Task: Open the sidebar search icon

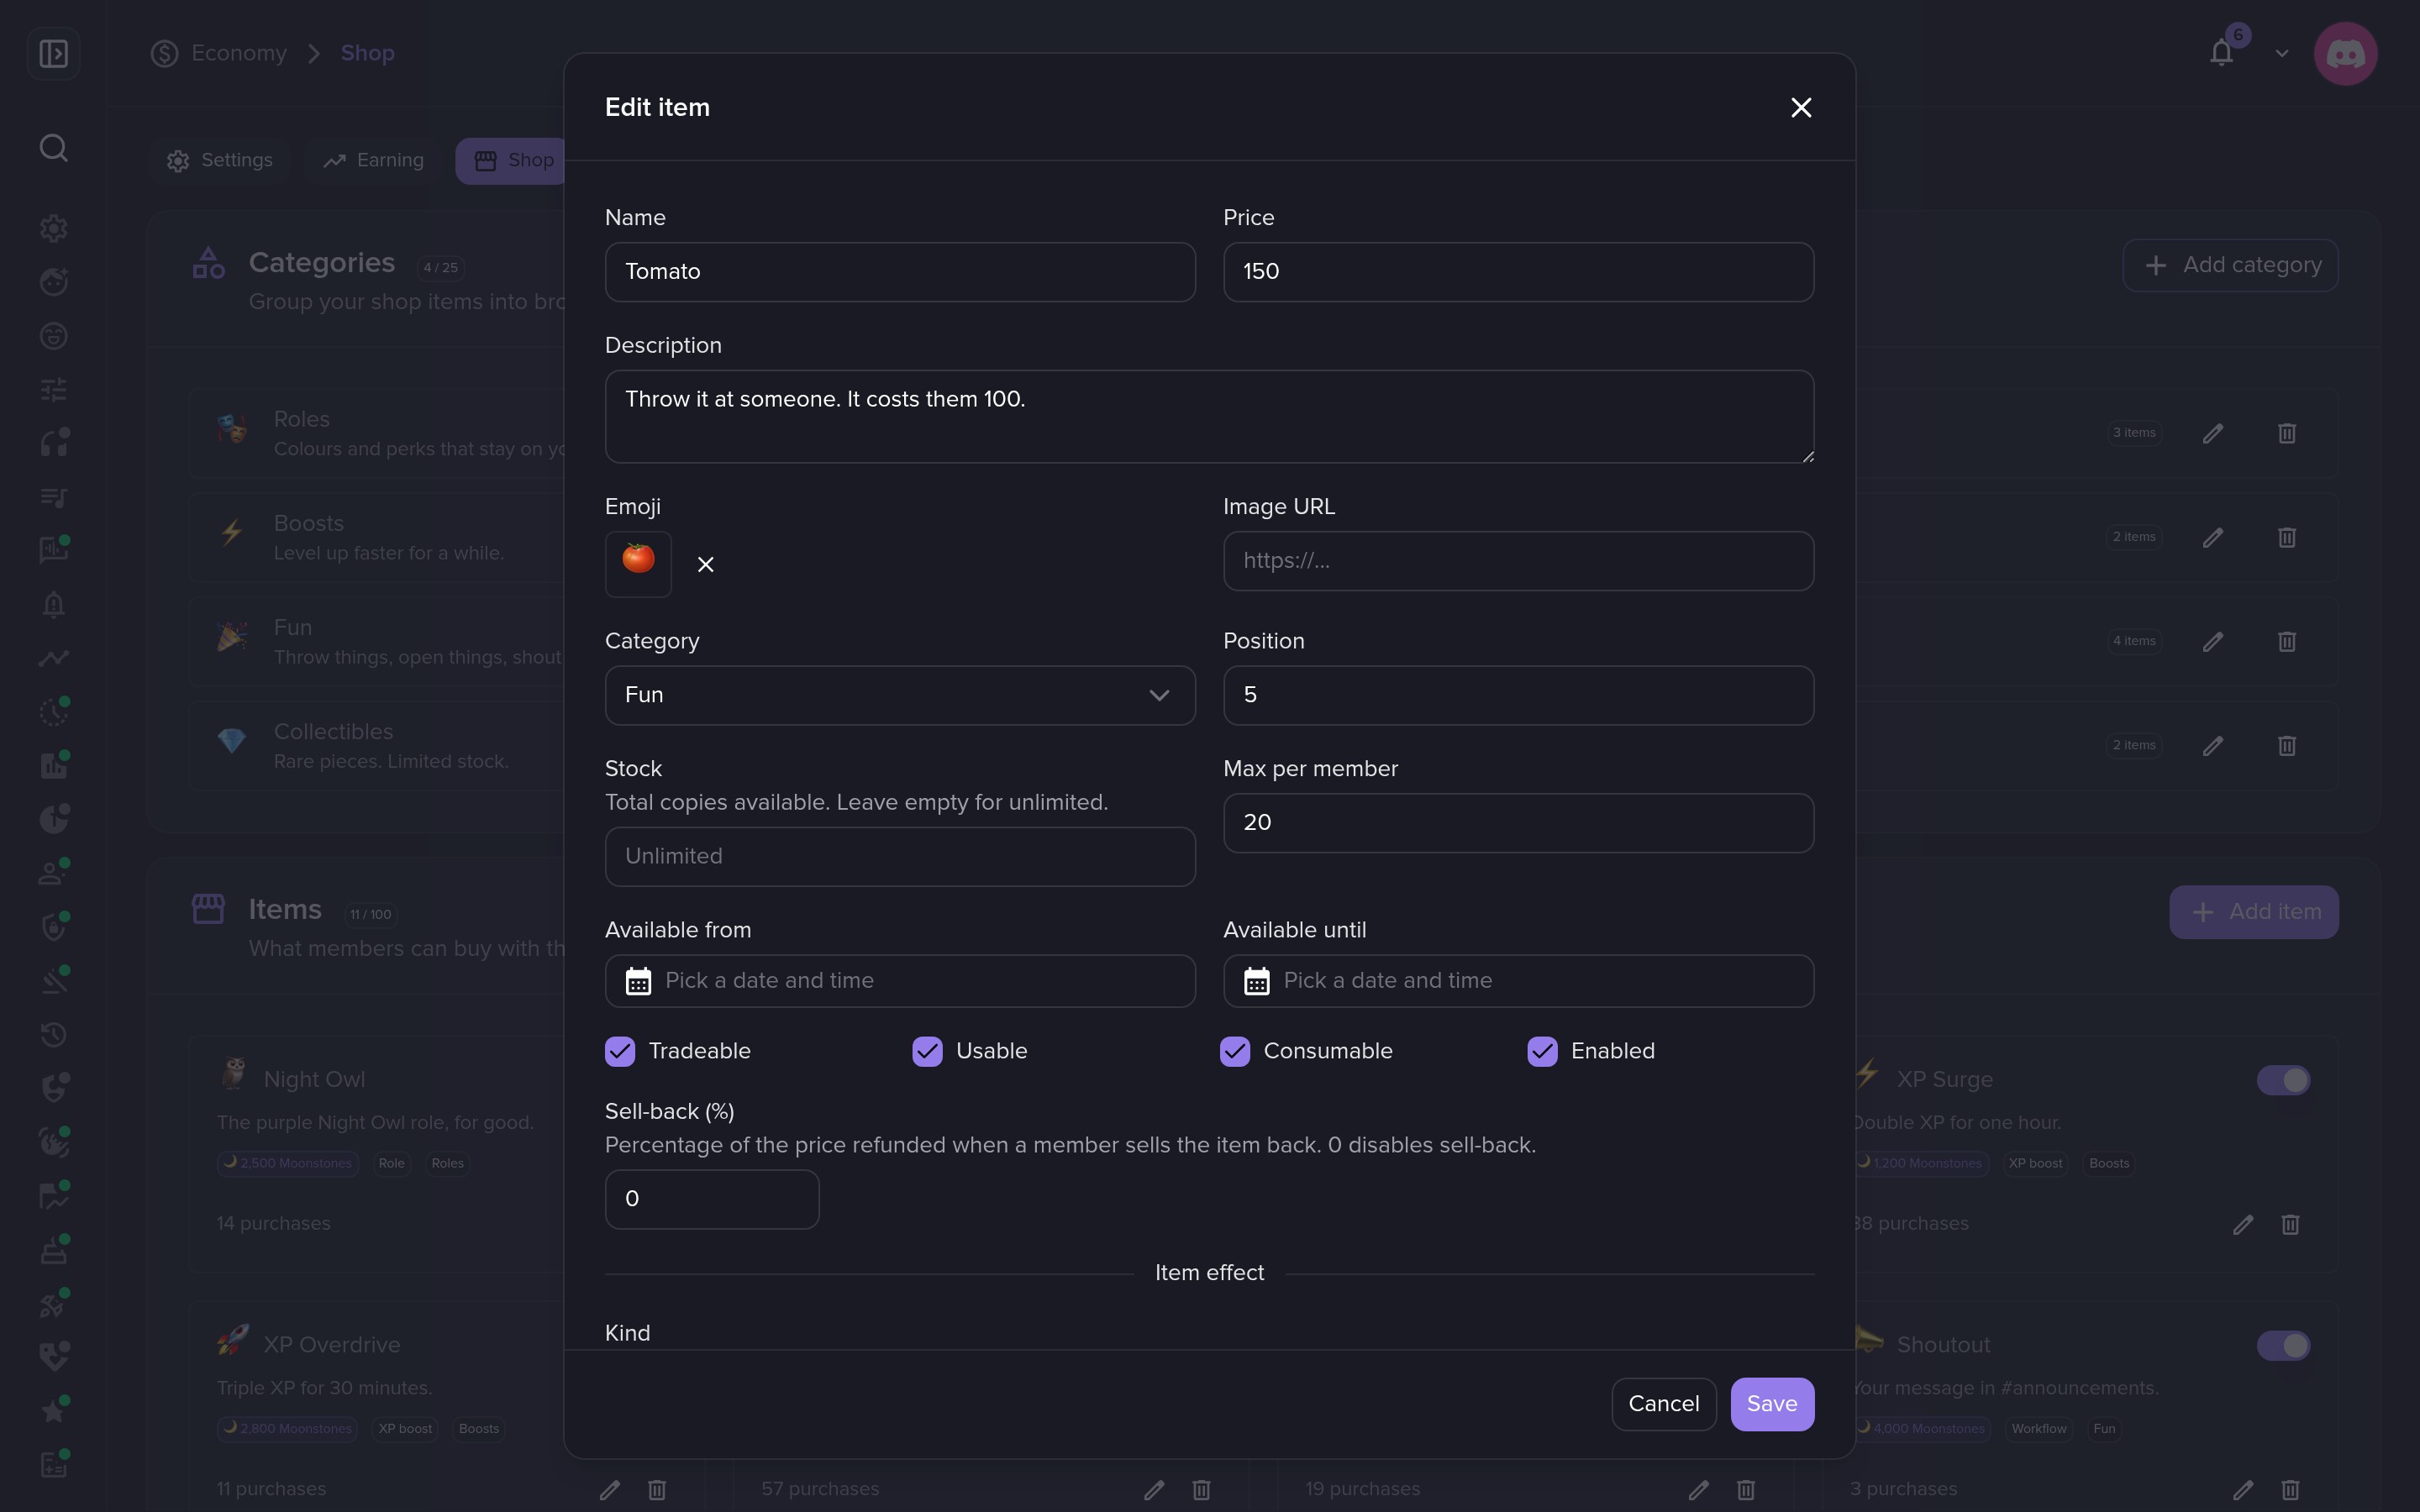Action: coord(54,148)
